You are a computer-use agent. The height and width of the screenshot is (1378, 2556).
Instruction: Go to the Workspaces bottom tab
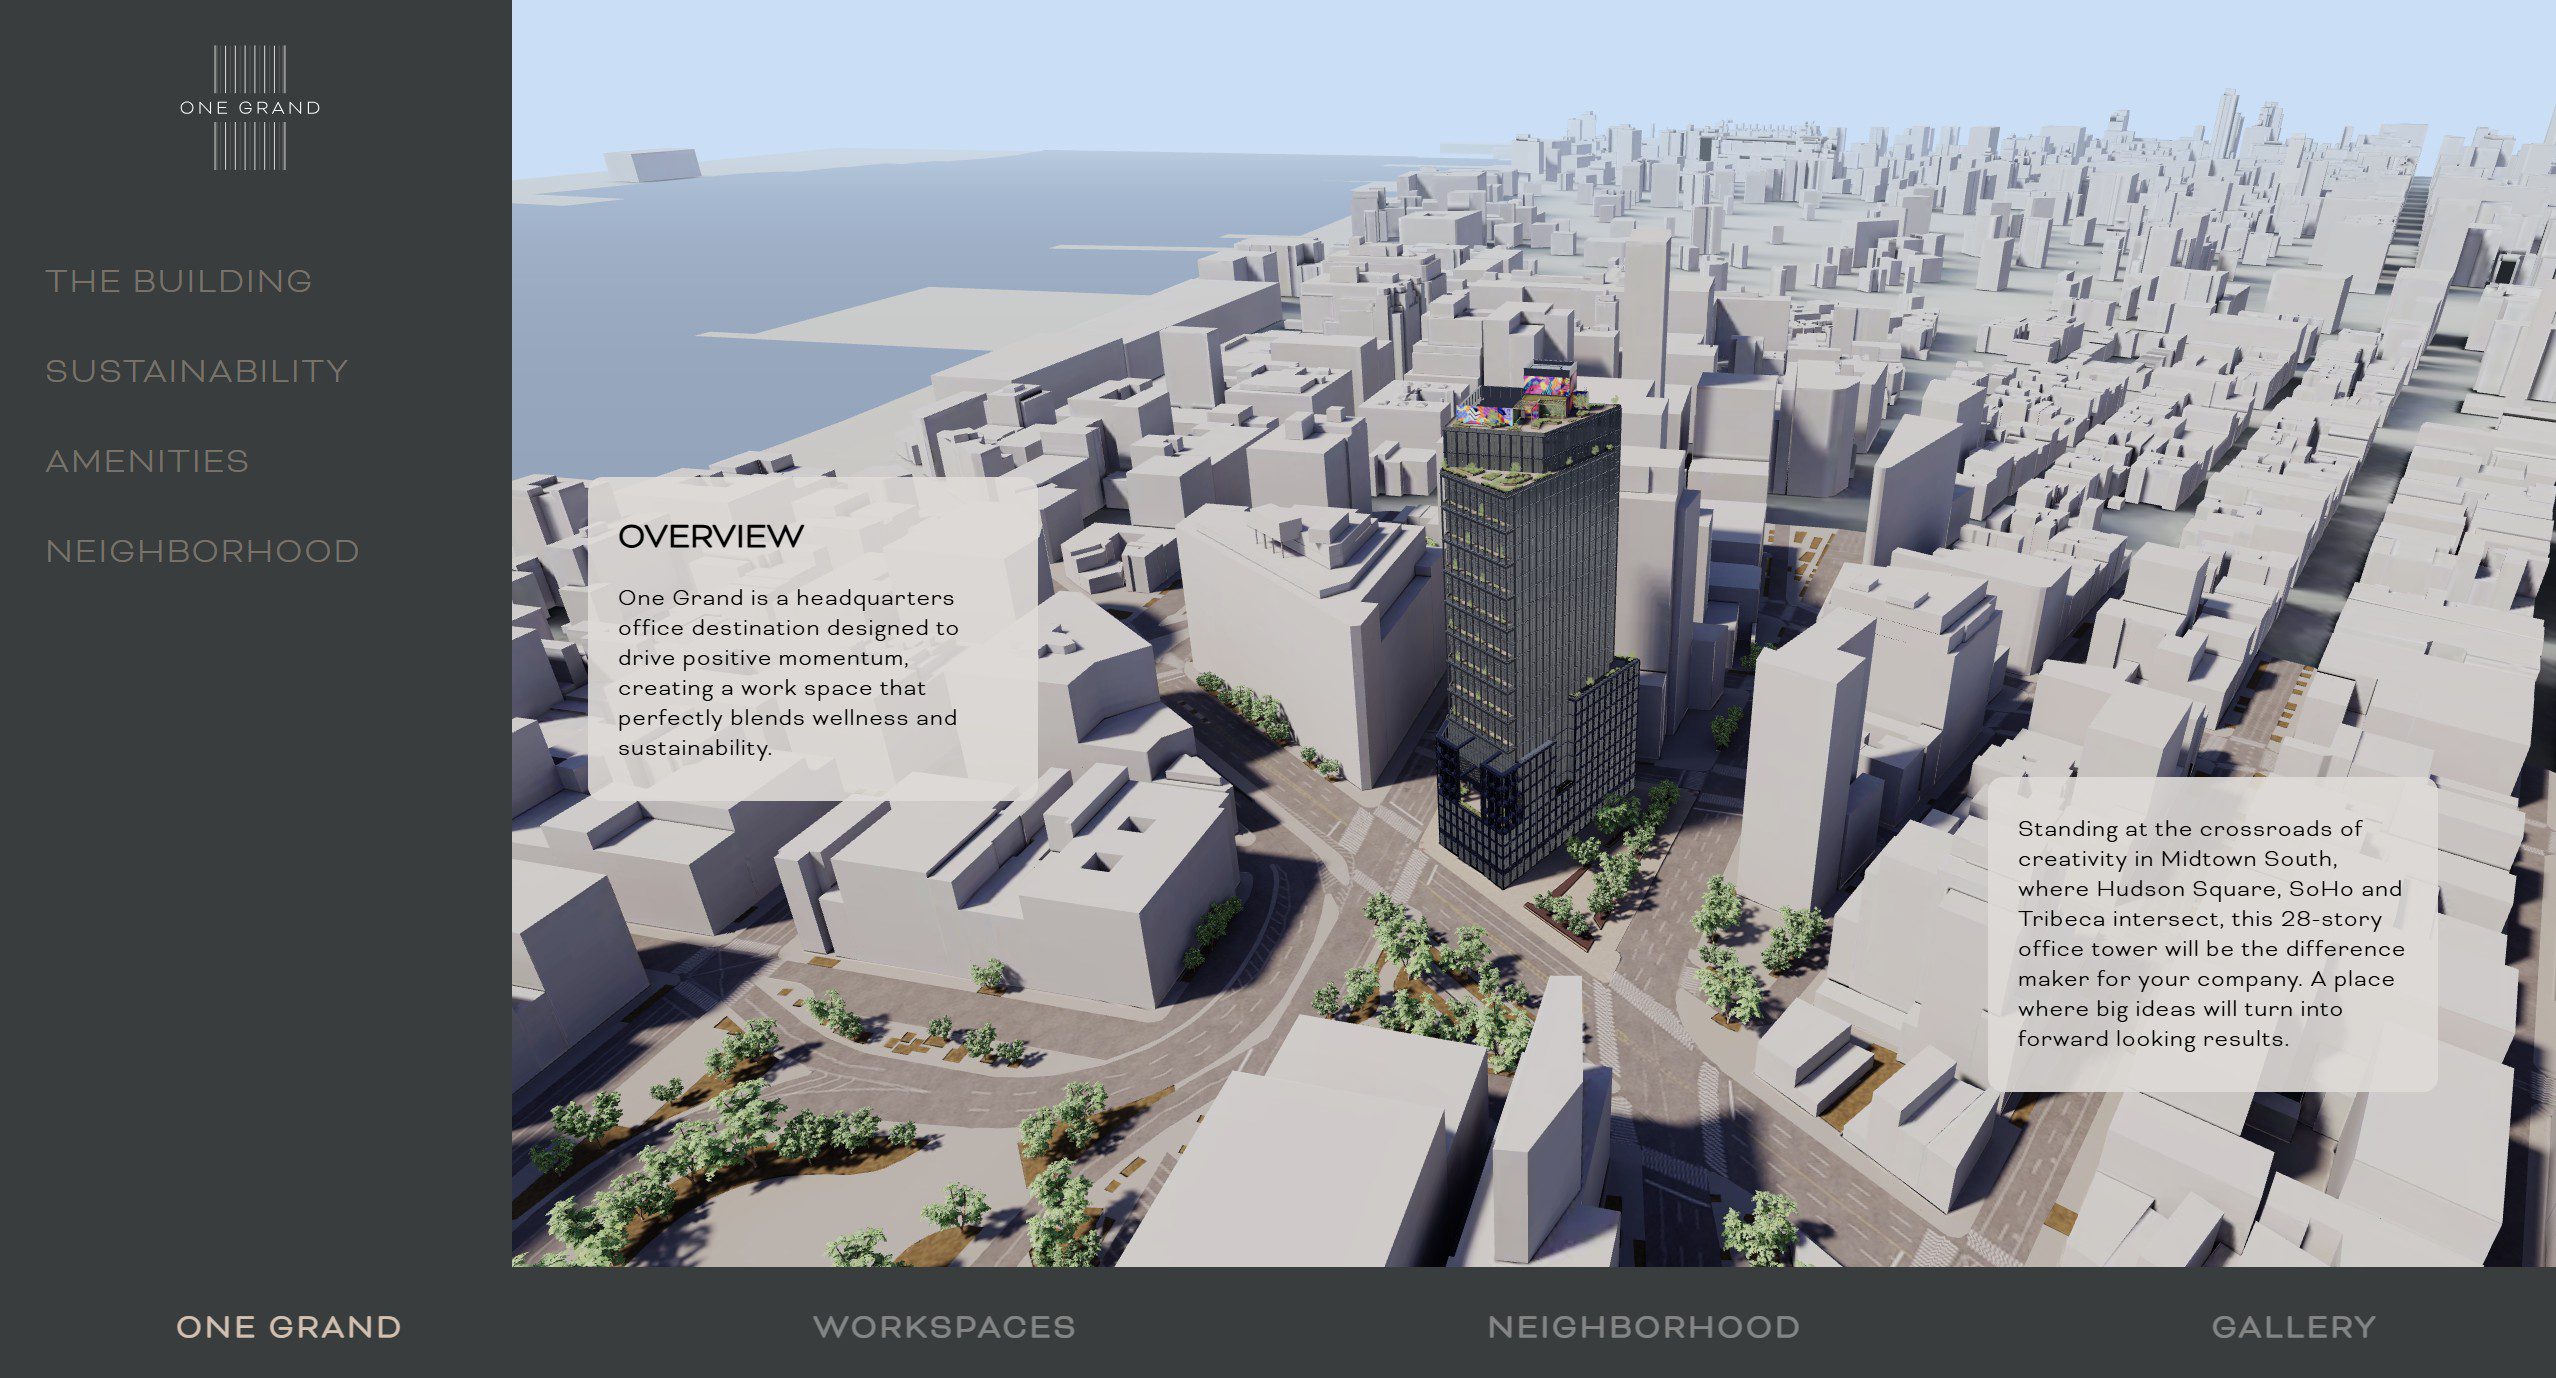pyautogui.click(x=944, y=1327)
